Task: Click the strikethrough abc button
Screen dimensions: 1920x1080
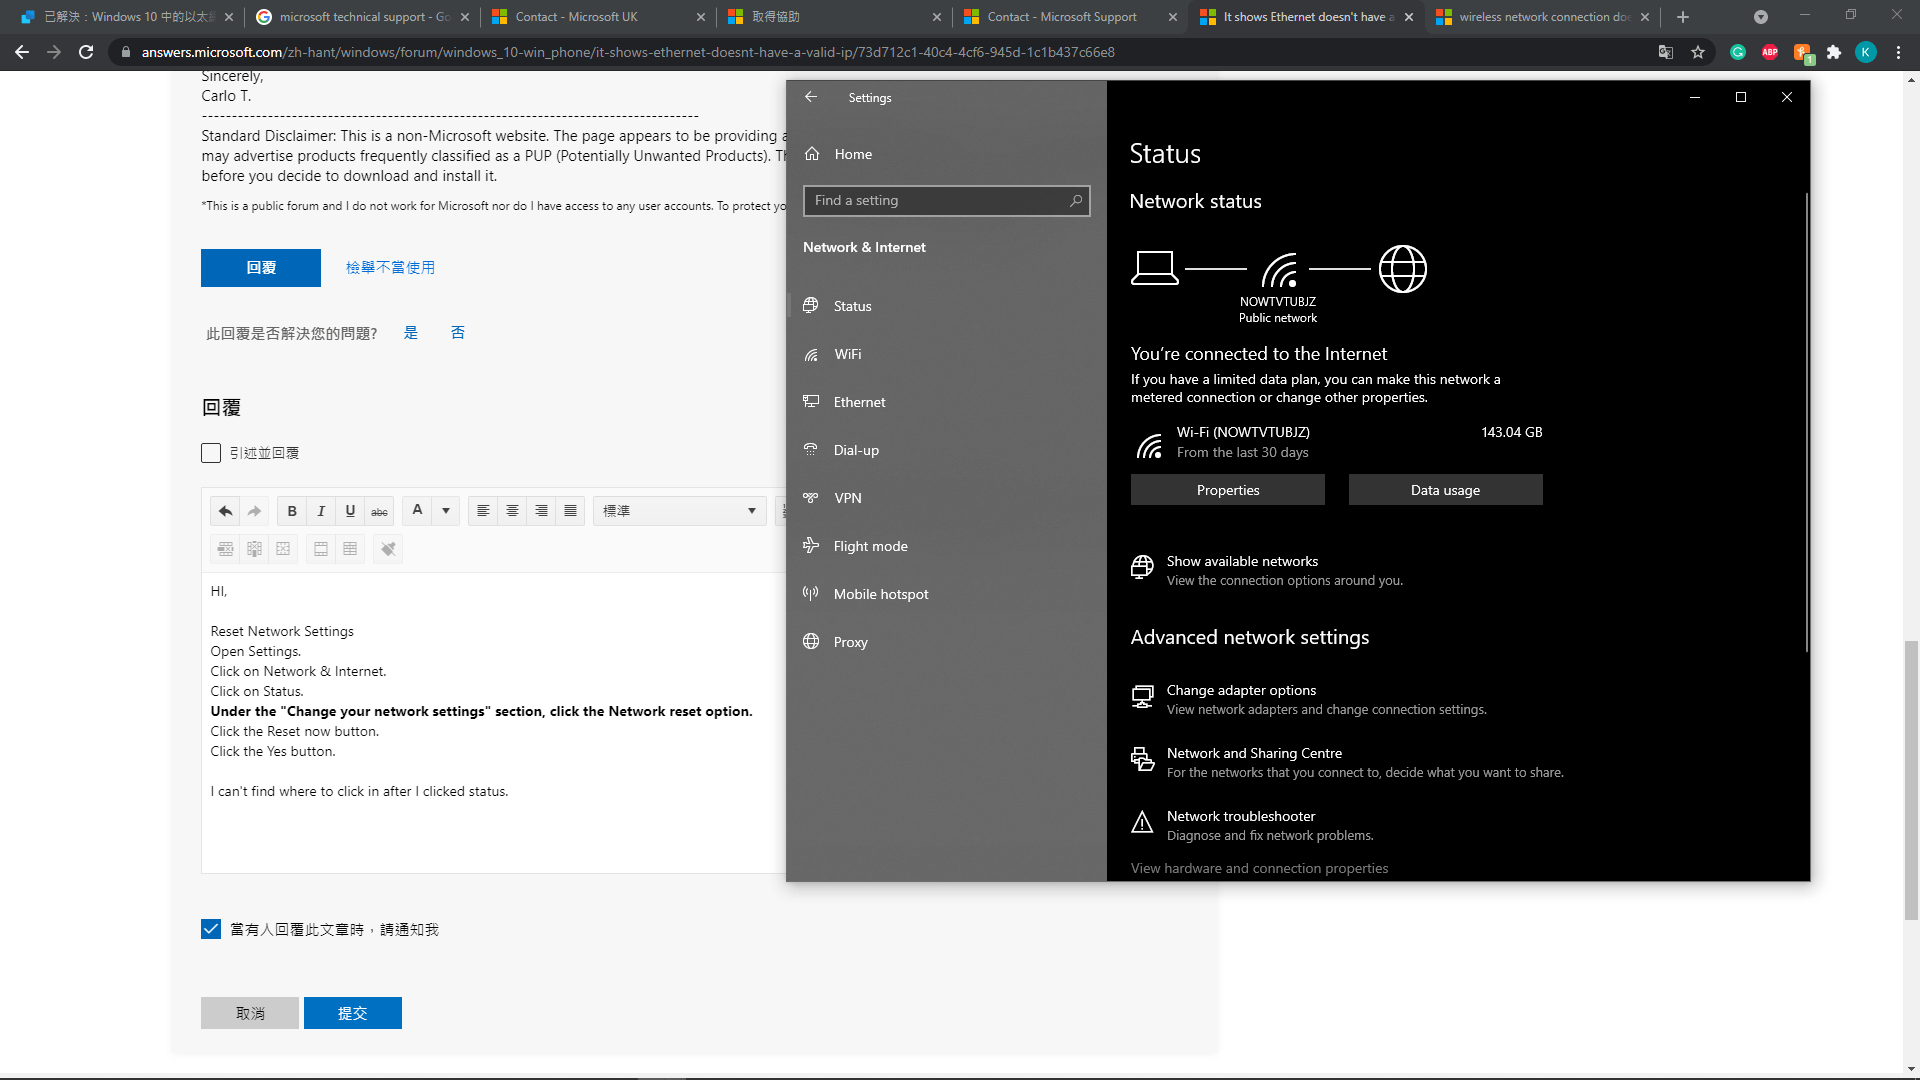Action: 379,511
